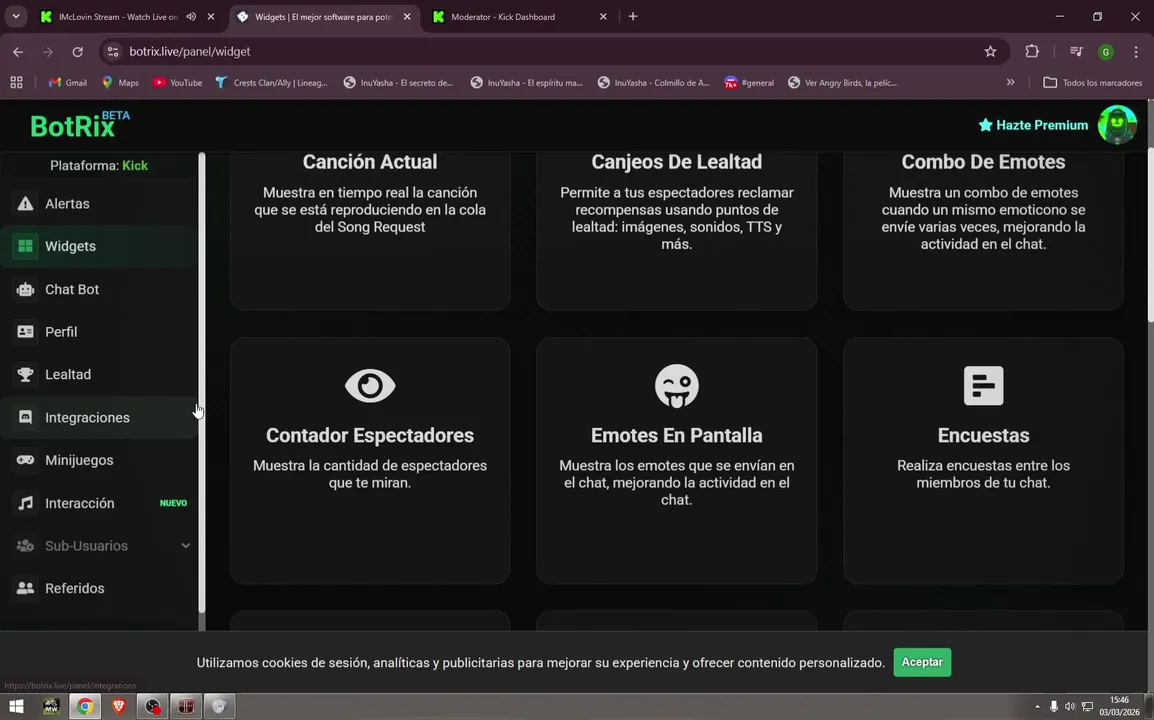This screenshot has height=720, width=1154.
Task: Click the Minijuegos gamepad icon
Action: point(25,460)
